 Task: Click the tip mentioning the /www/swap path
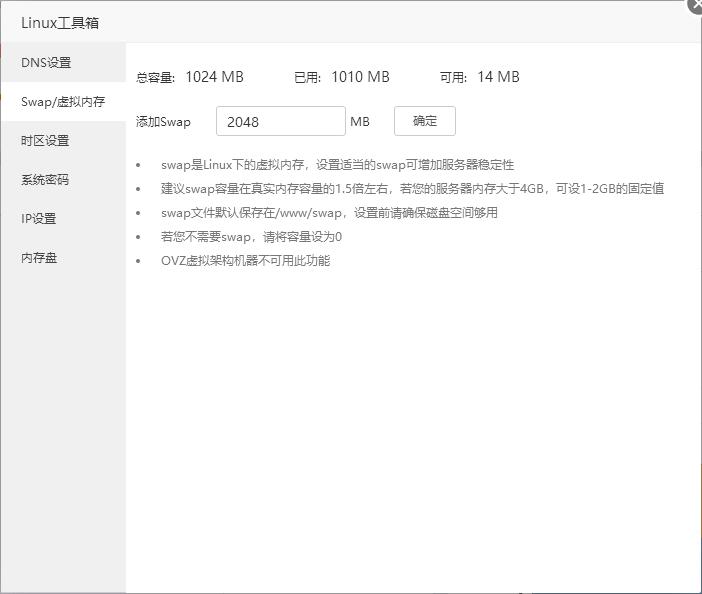pyautogui.click(x=329, y=213)
